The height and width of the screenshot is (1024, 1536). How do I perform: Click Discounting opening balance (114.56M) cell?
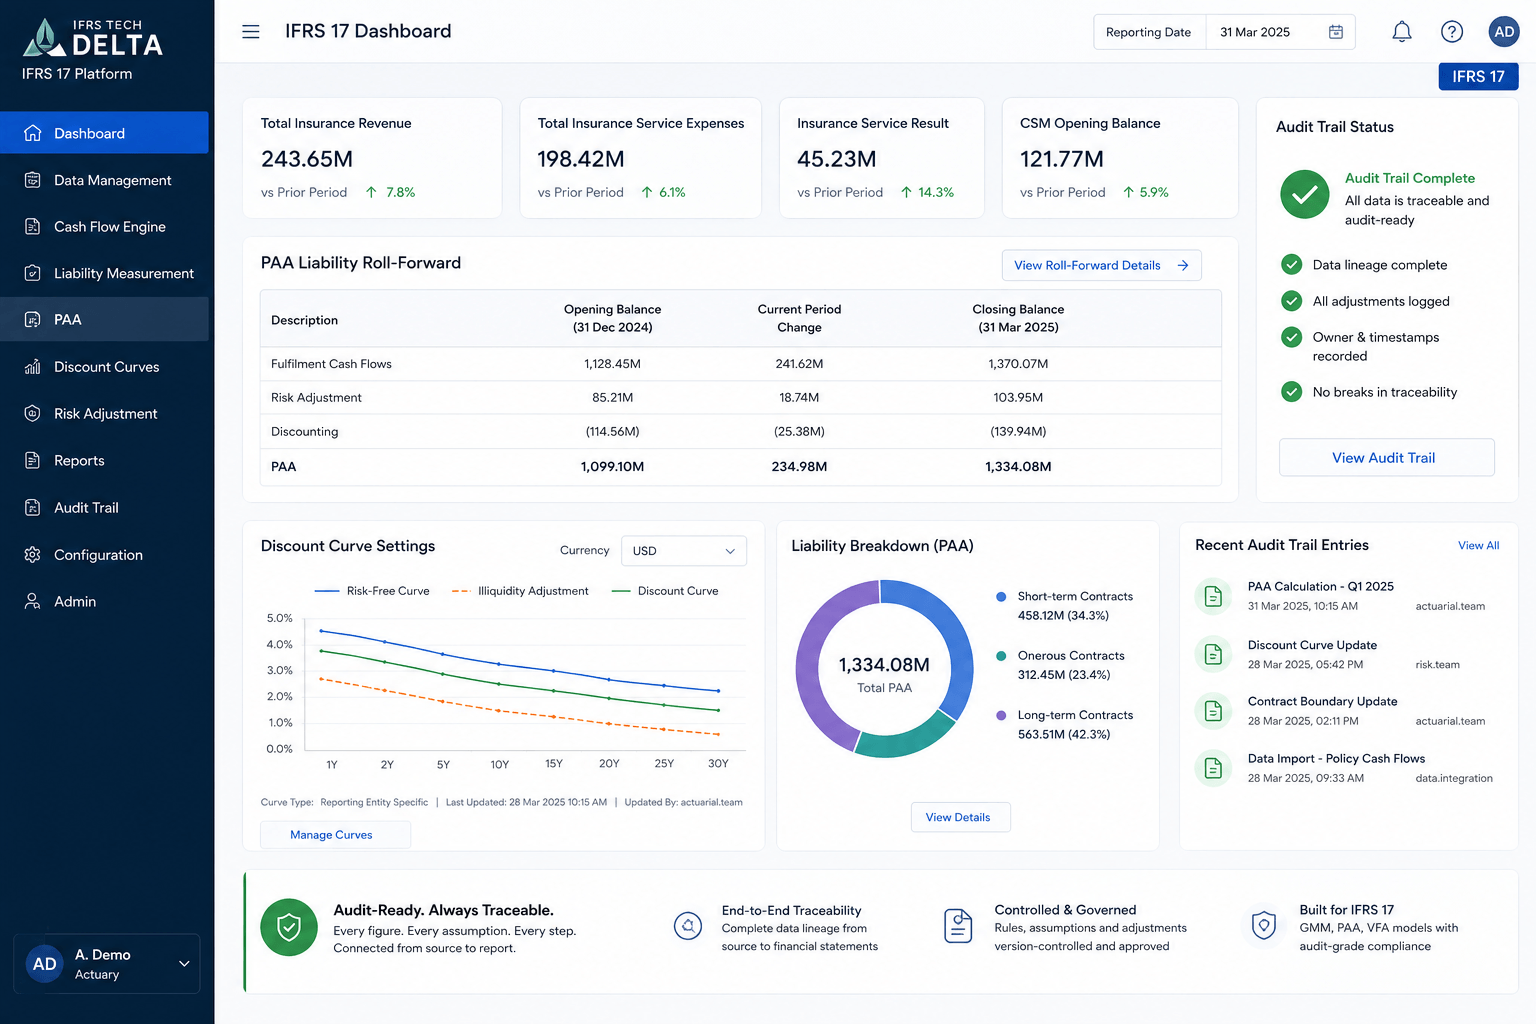pos(612,431)
